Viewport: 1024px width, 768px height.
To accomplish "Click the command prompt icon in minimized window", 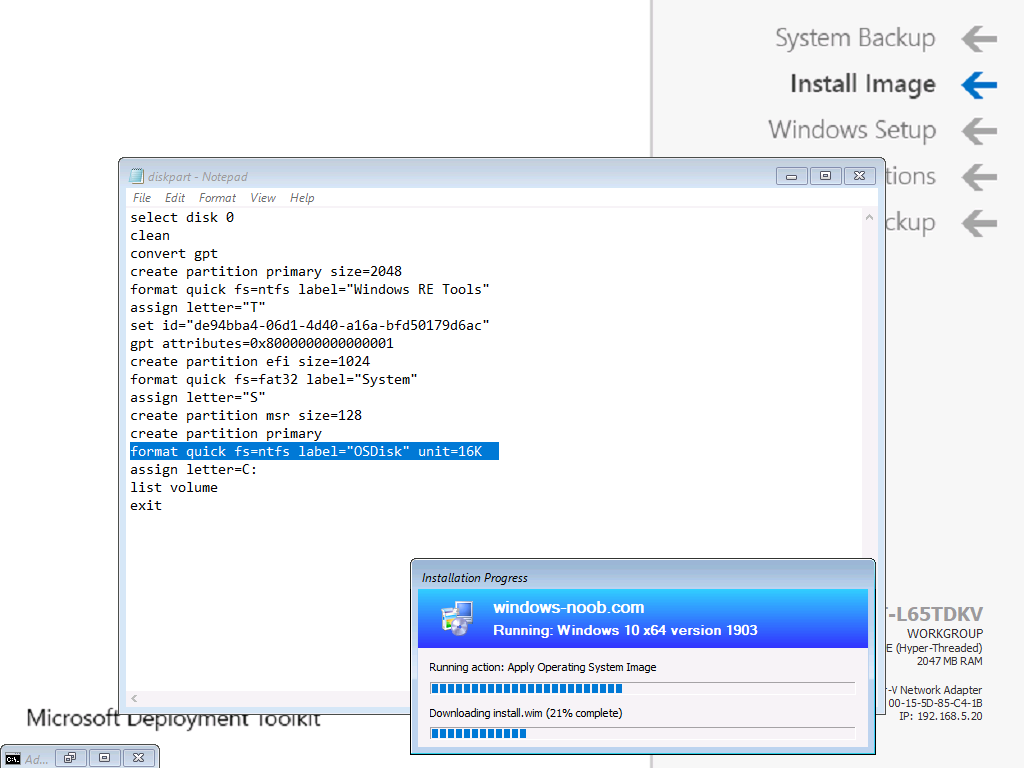I will (x=13, y=759).
